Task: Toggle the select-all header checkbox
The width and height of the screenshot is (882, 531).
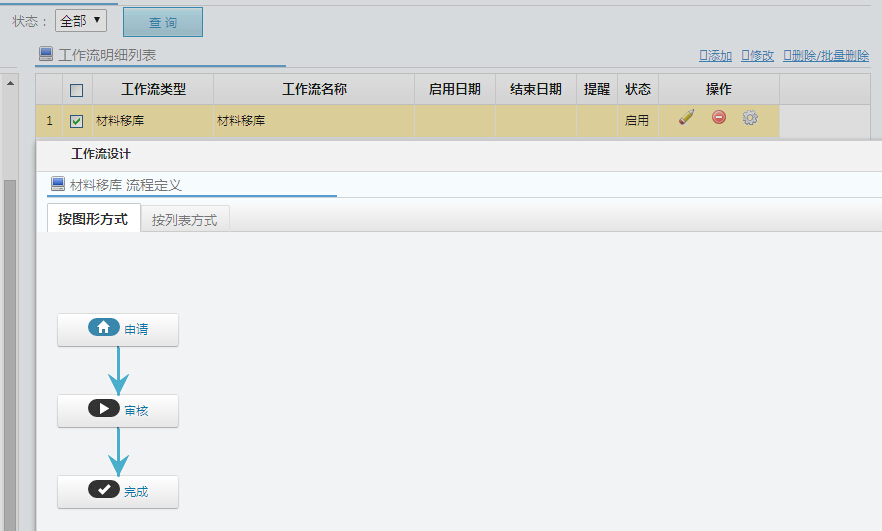Action: click(x=77, y=90)
